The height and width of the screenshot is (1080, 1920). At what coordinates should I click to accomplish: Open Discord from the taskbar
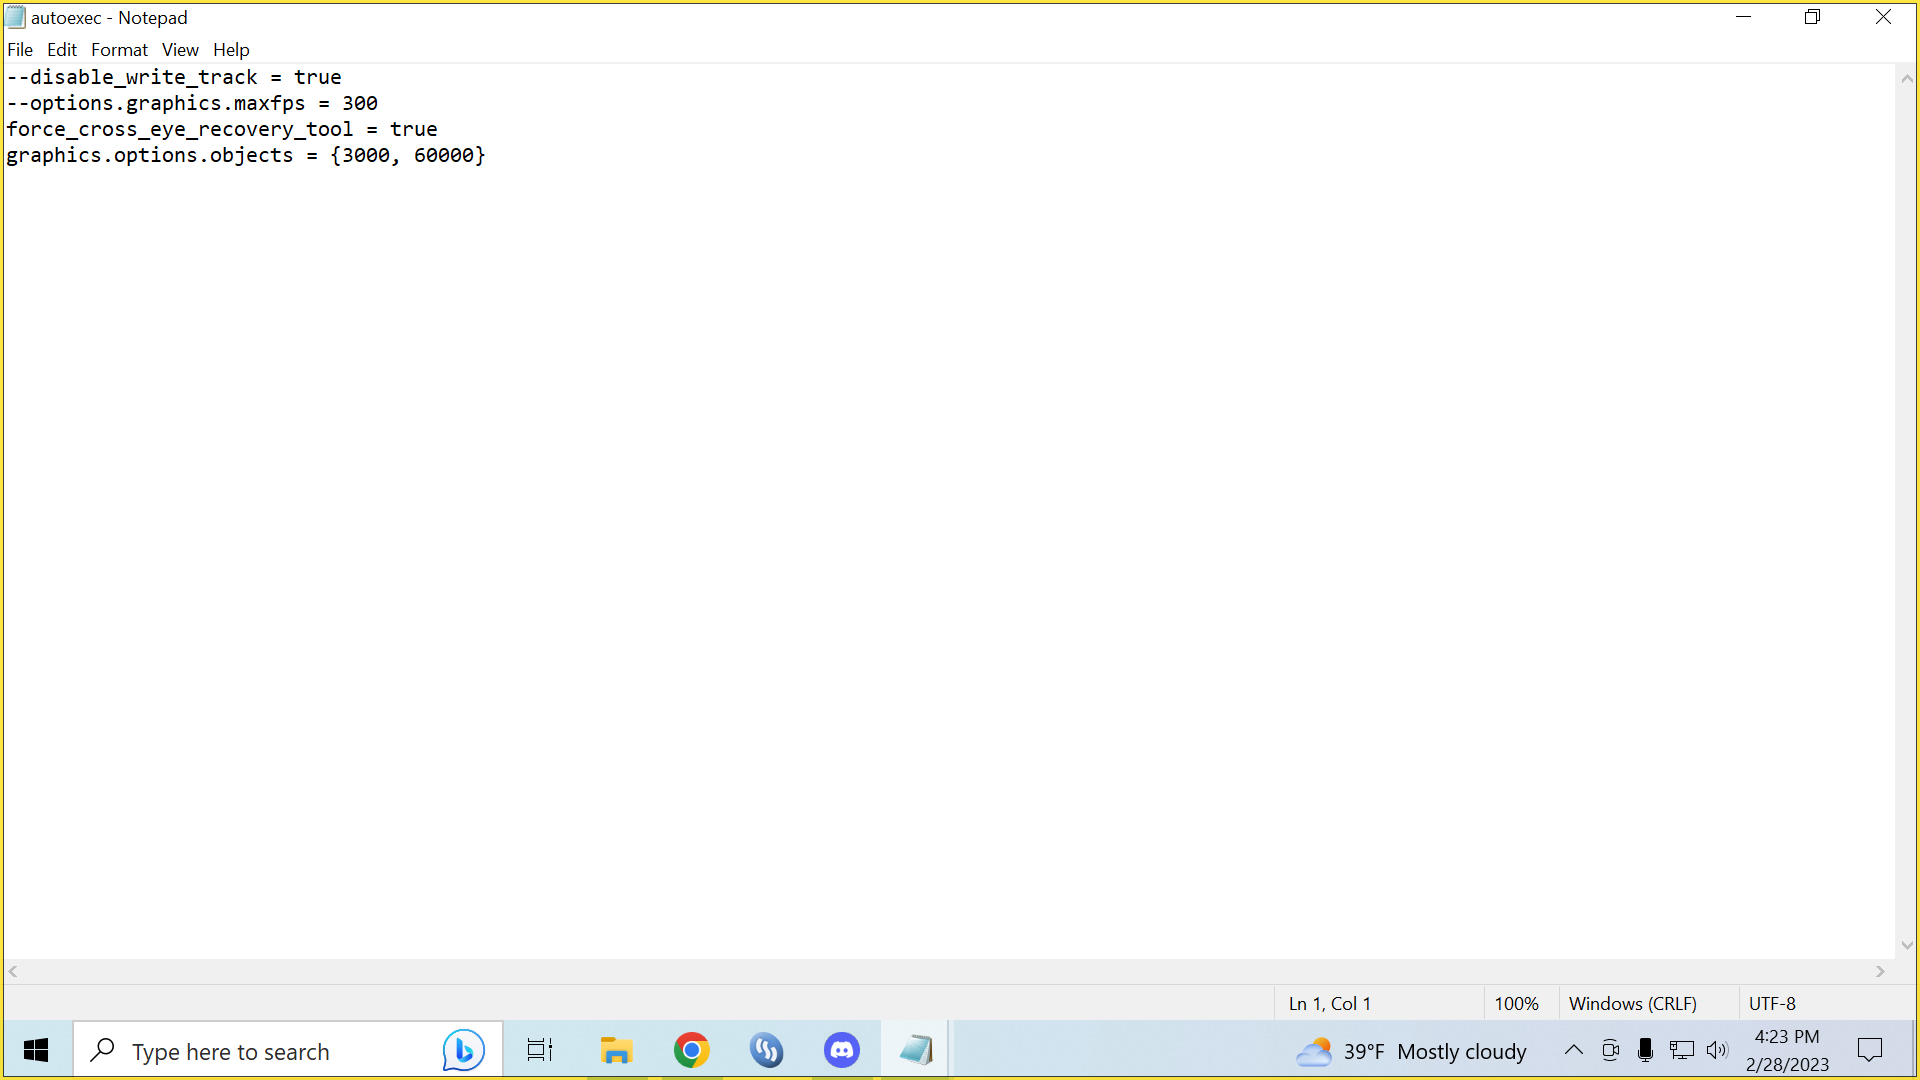(x=842, y=1050)
